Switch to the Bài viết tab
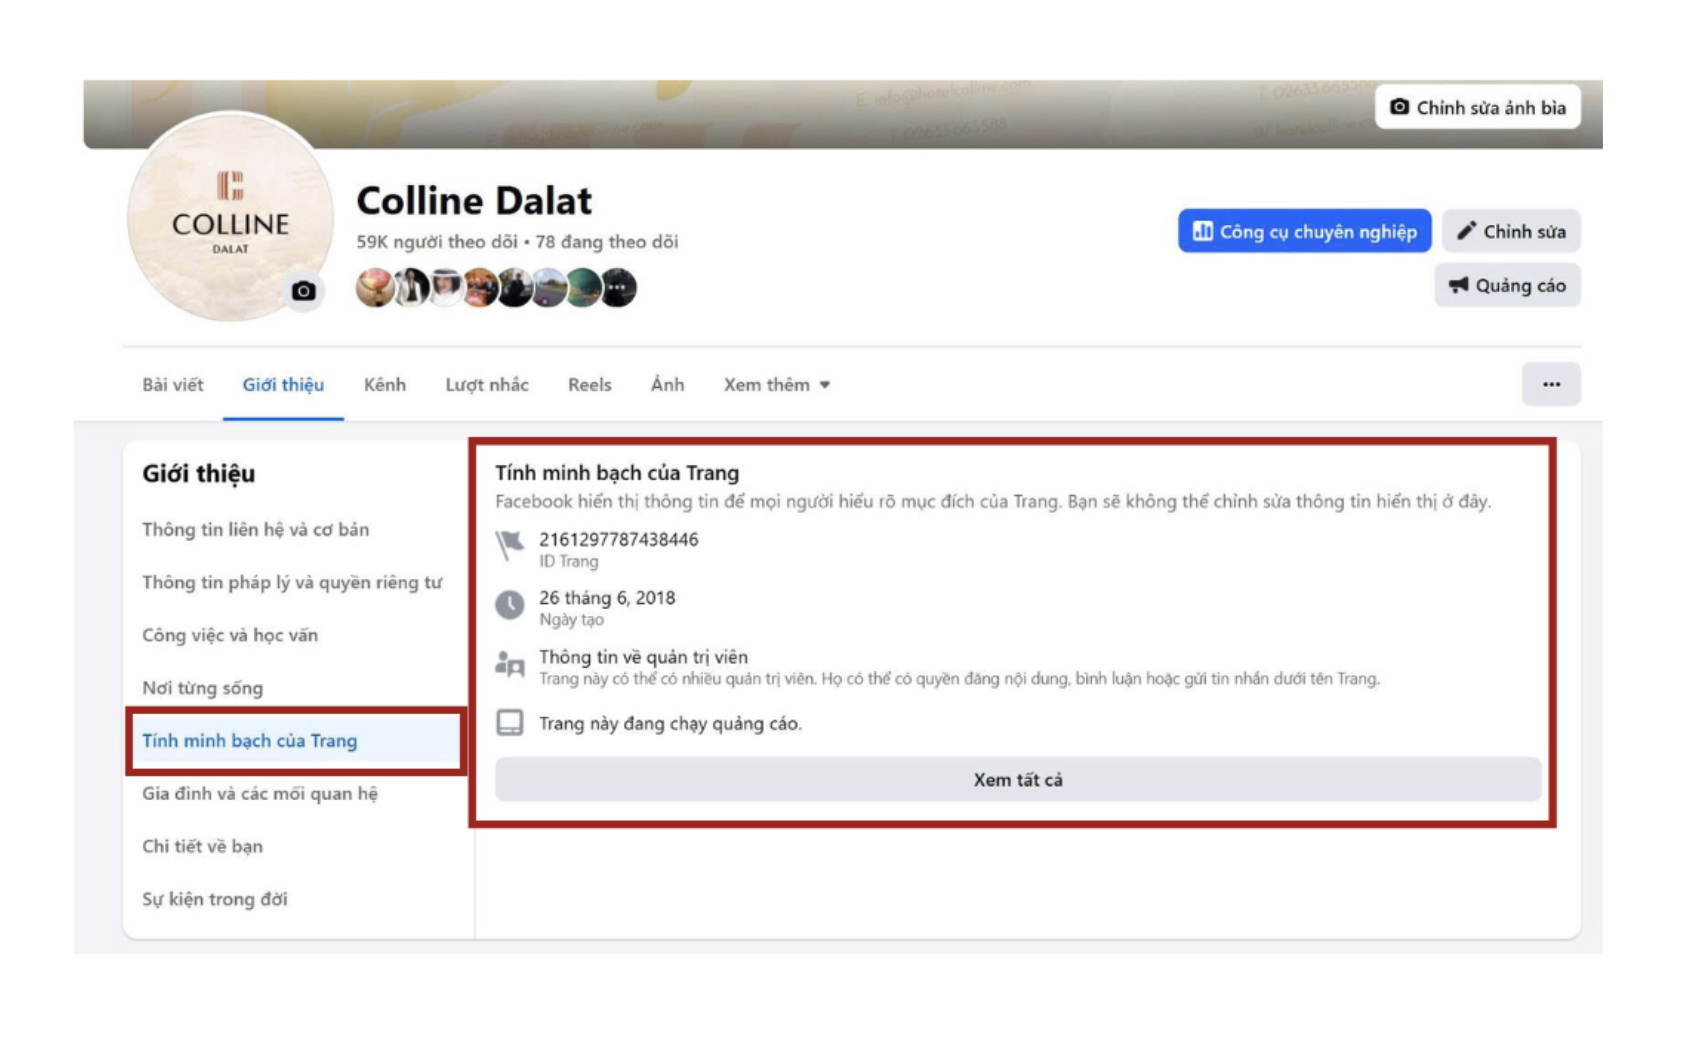 click(172, 385)
